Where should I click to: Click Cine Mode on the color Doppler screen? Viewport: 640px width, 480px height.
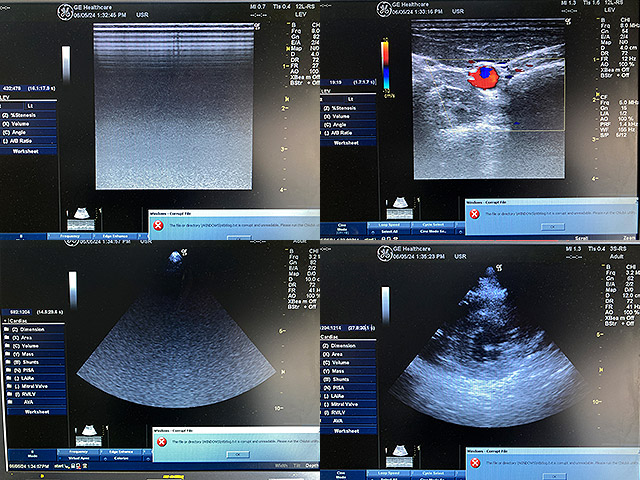point(342,227)
